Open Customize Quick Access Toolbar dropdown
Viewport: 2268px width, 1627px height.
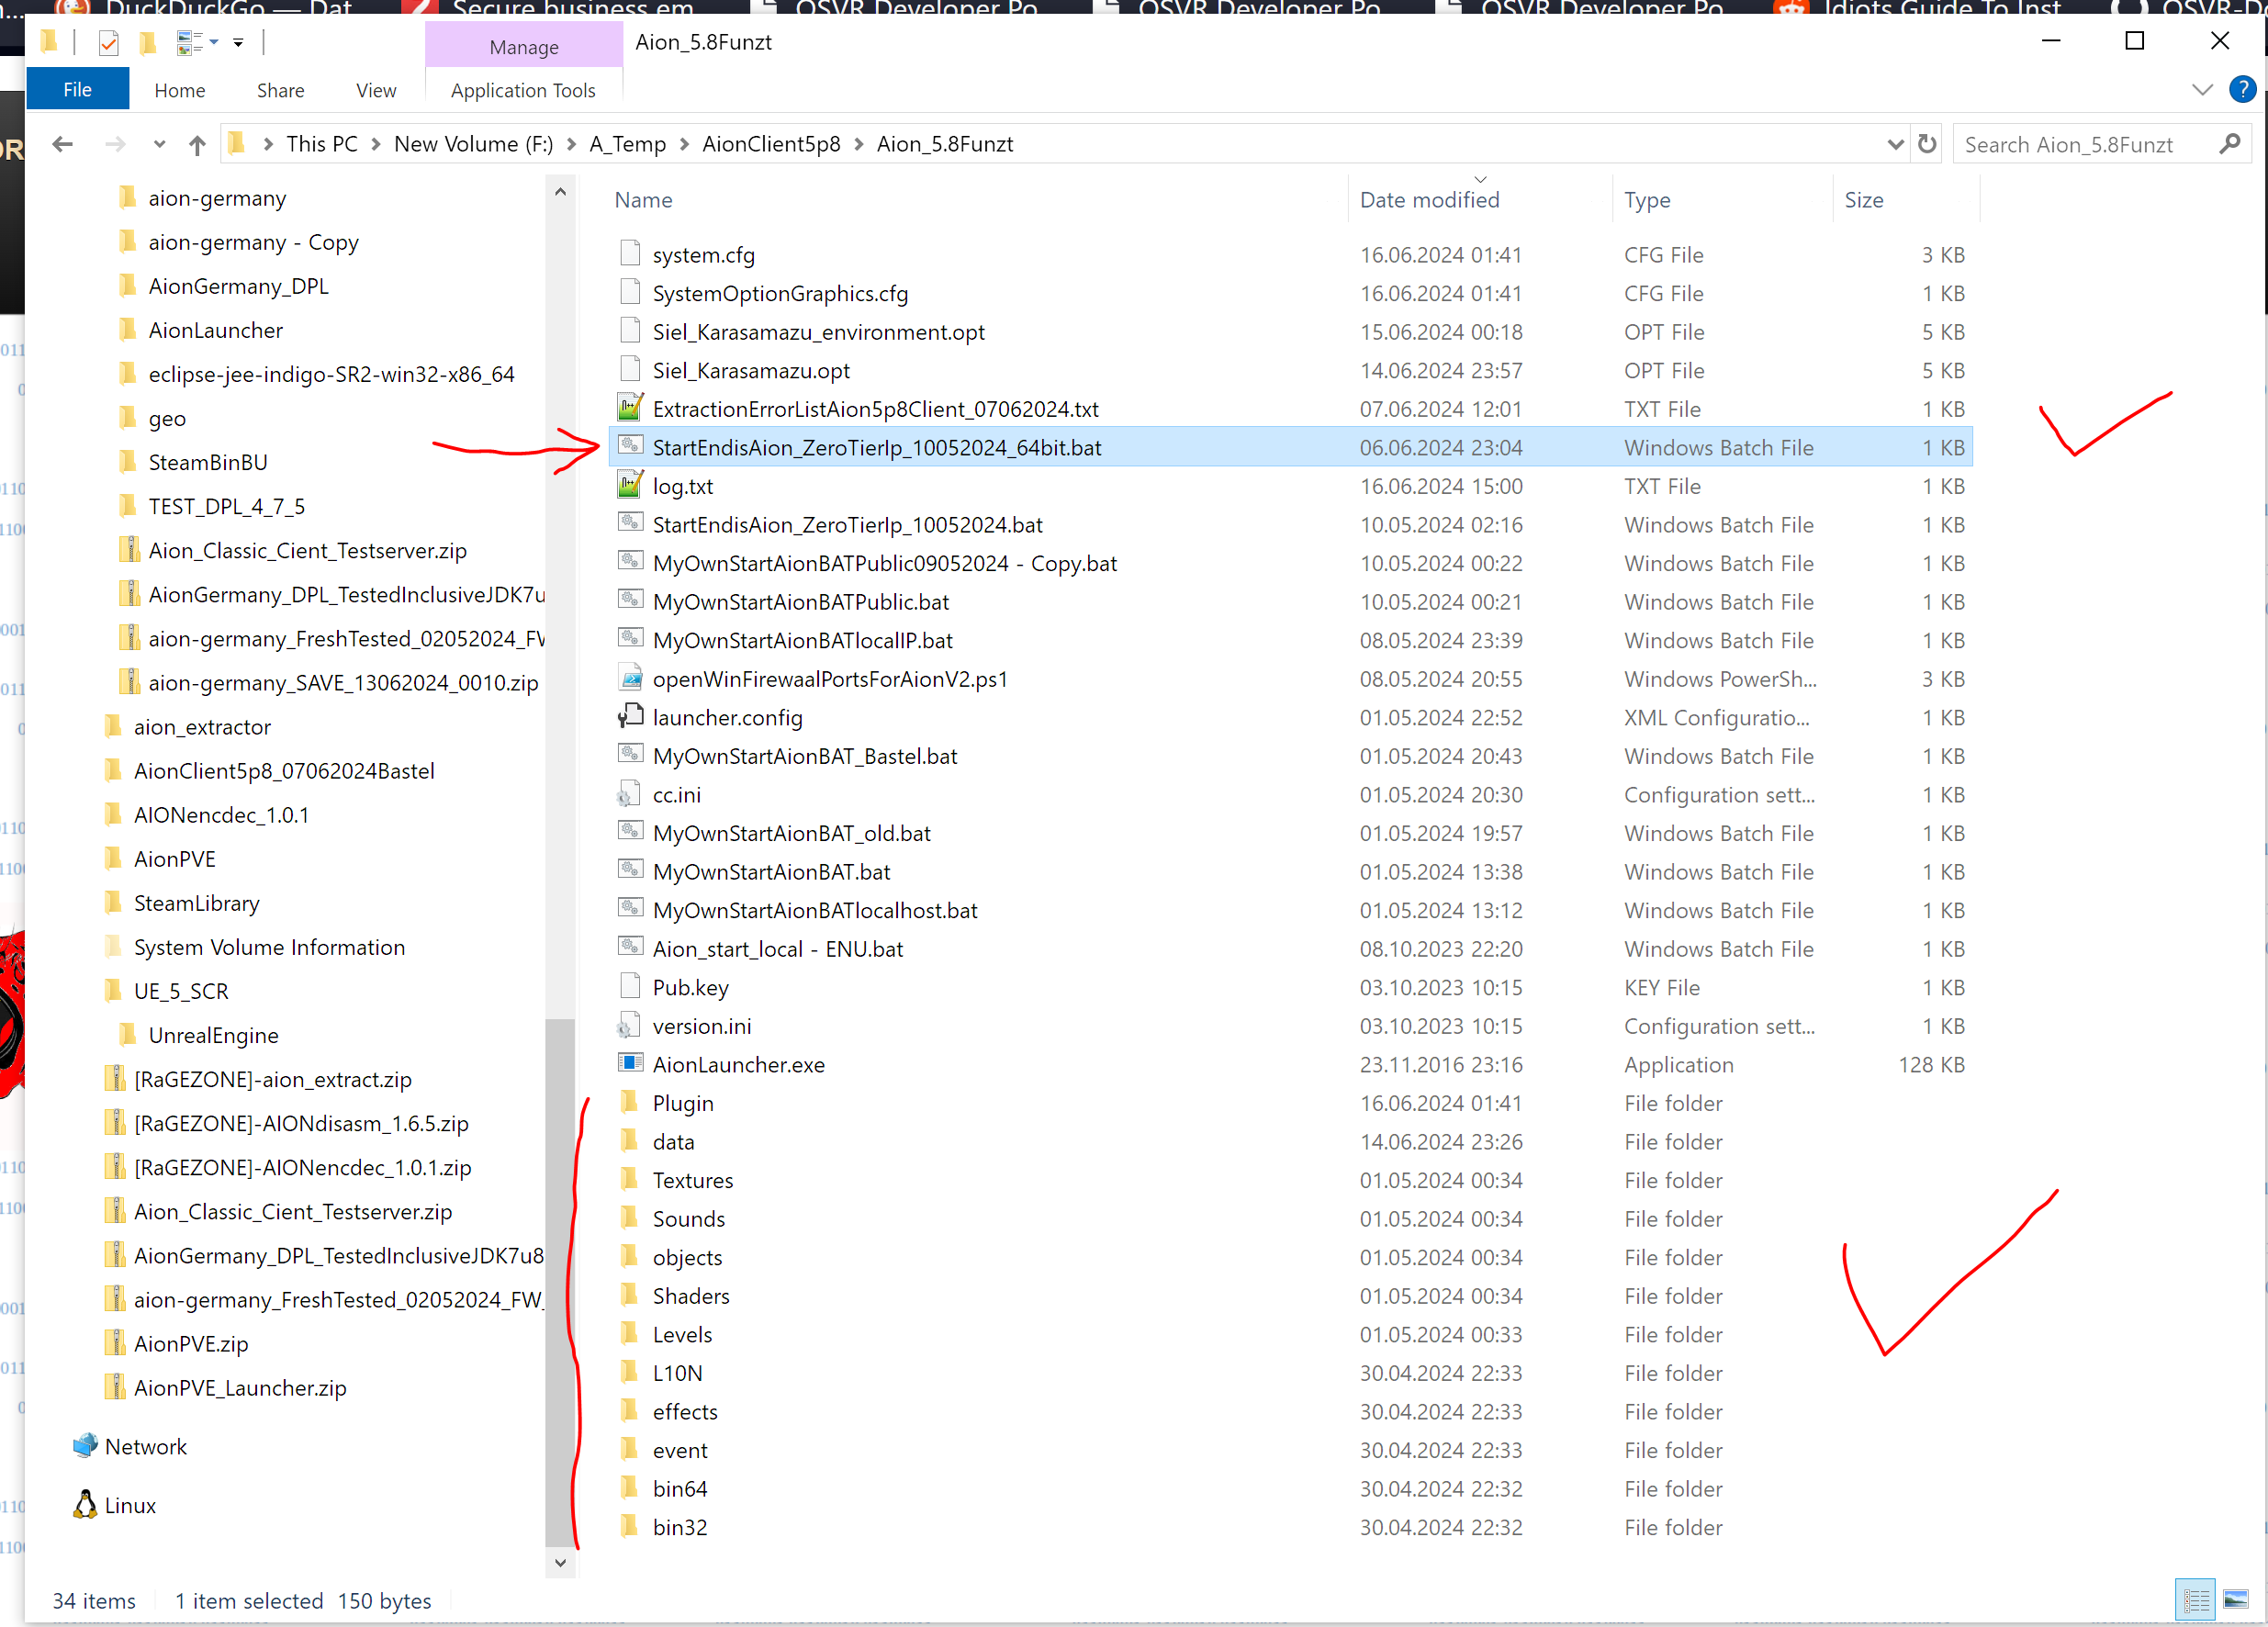(238, 43)
